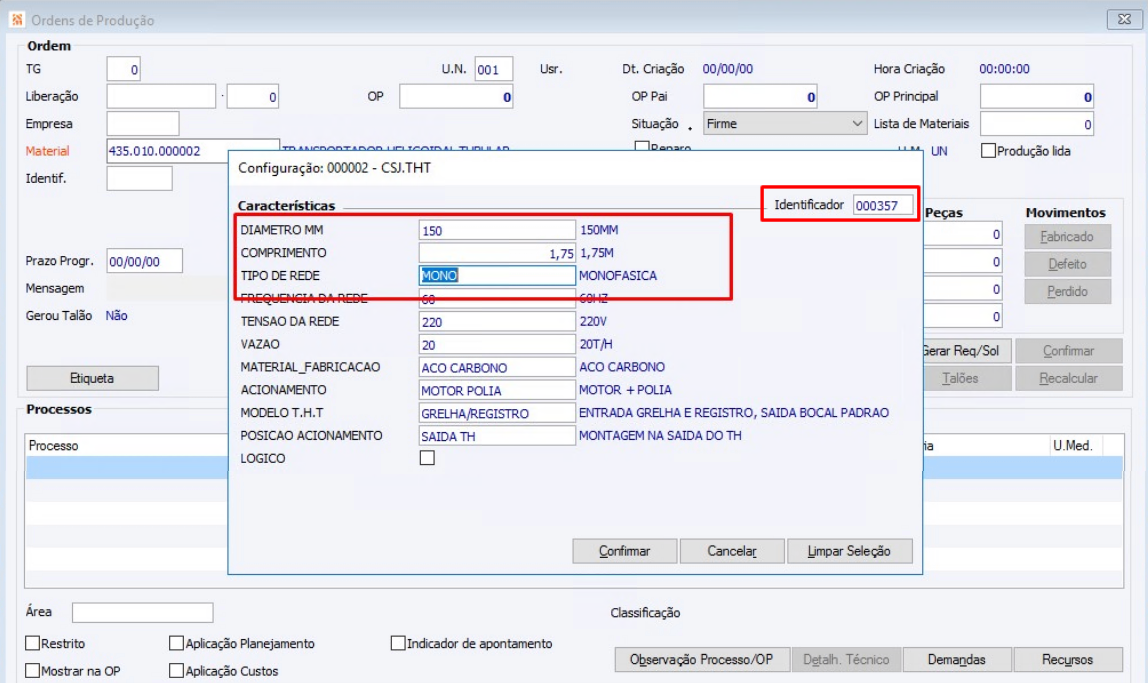
Task: Edit the Material code field
Action: pyautogui.click(x=193, y=151)
